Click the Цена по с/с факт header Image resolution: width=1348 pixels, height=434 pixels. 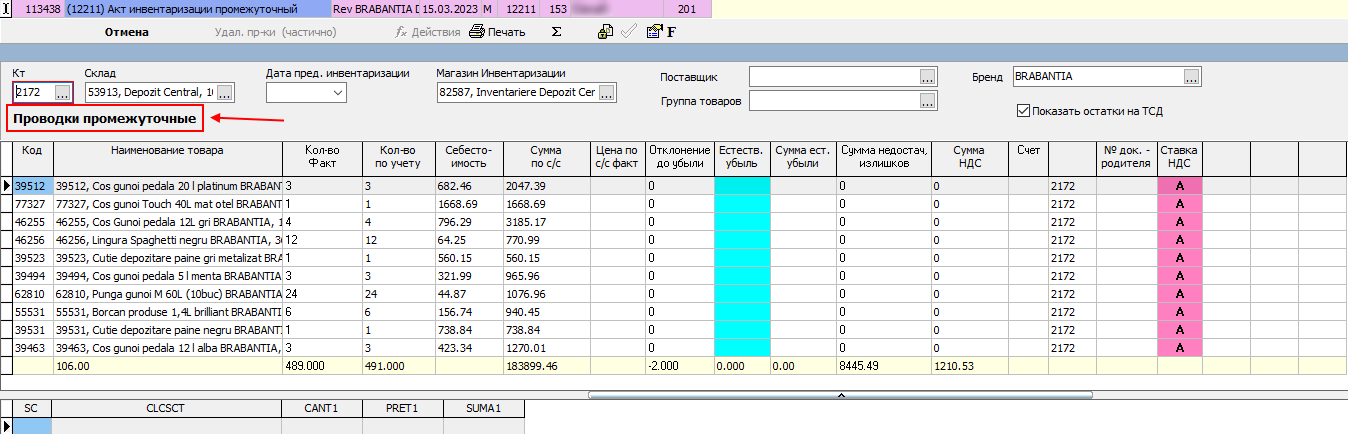(618, 158)
